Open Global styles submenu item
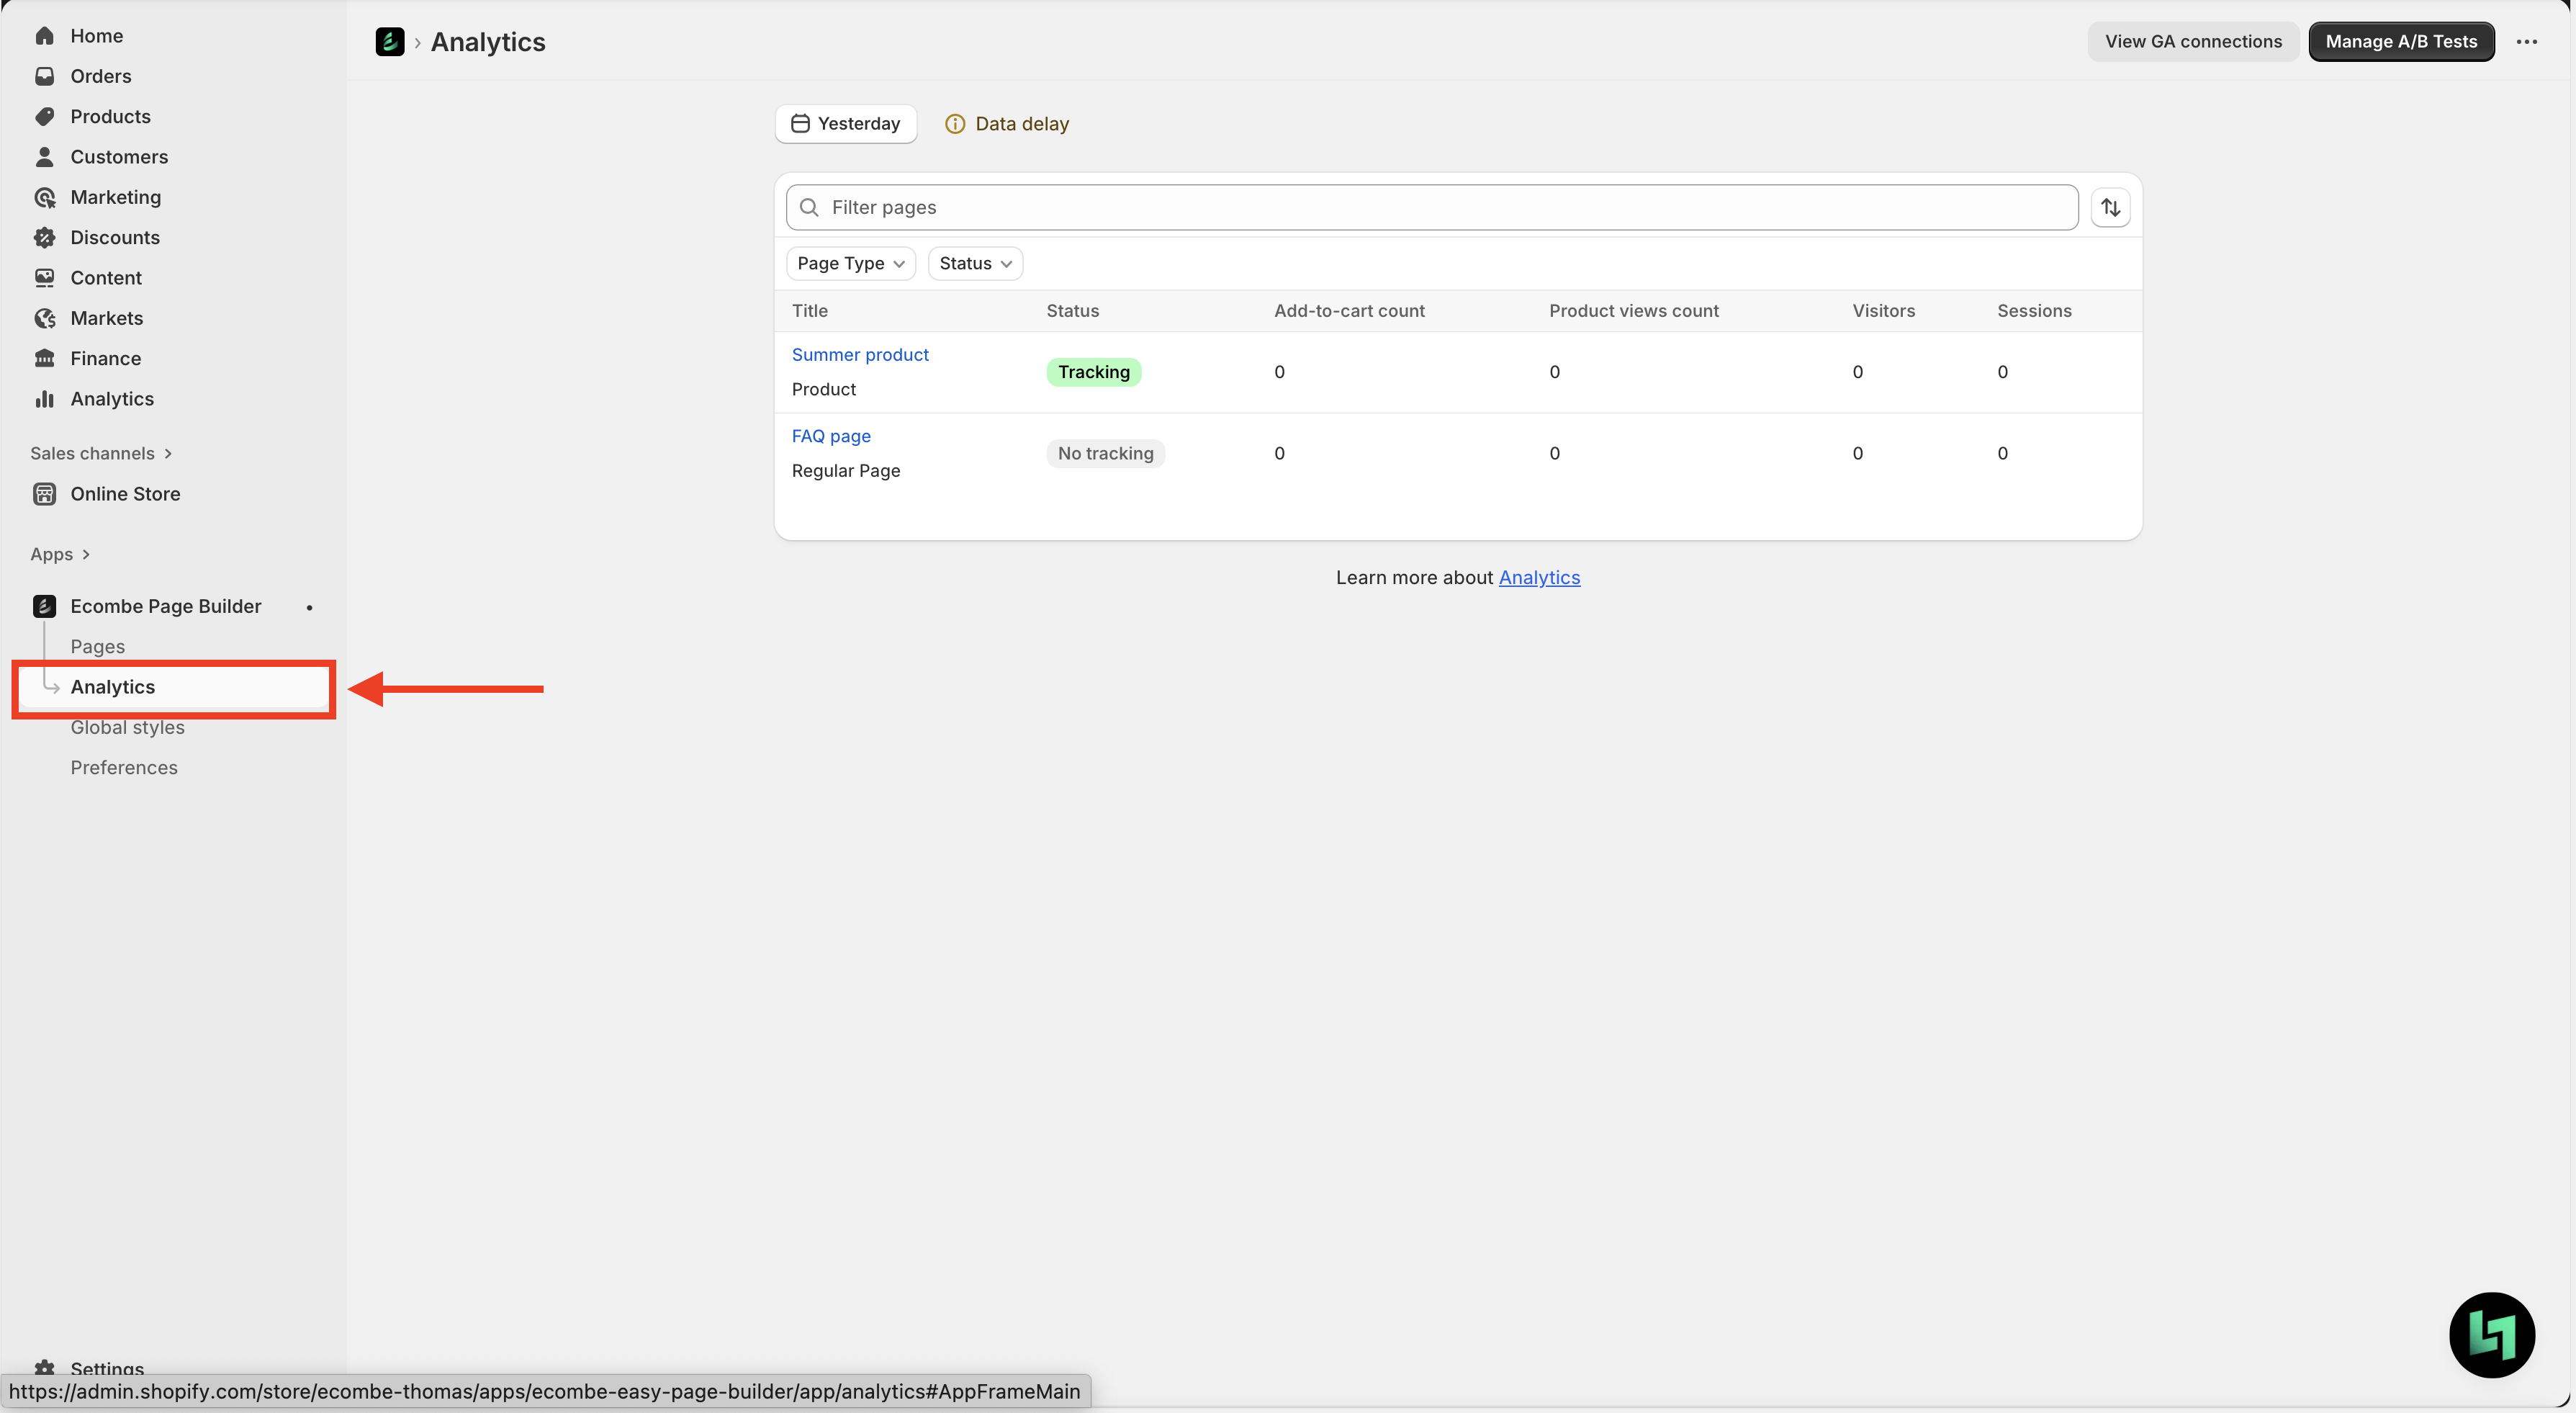 (x=127, y=727)
